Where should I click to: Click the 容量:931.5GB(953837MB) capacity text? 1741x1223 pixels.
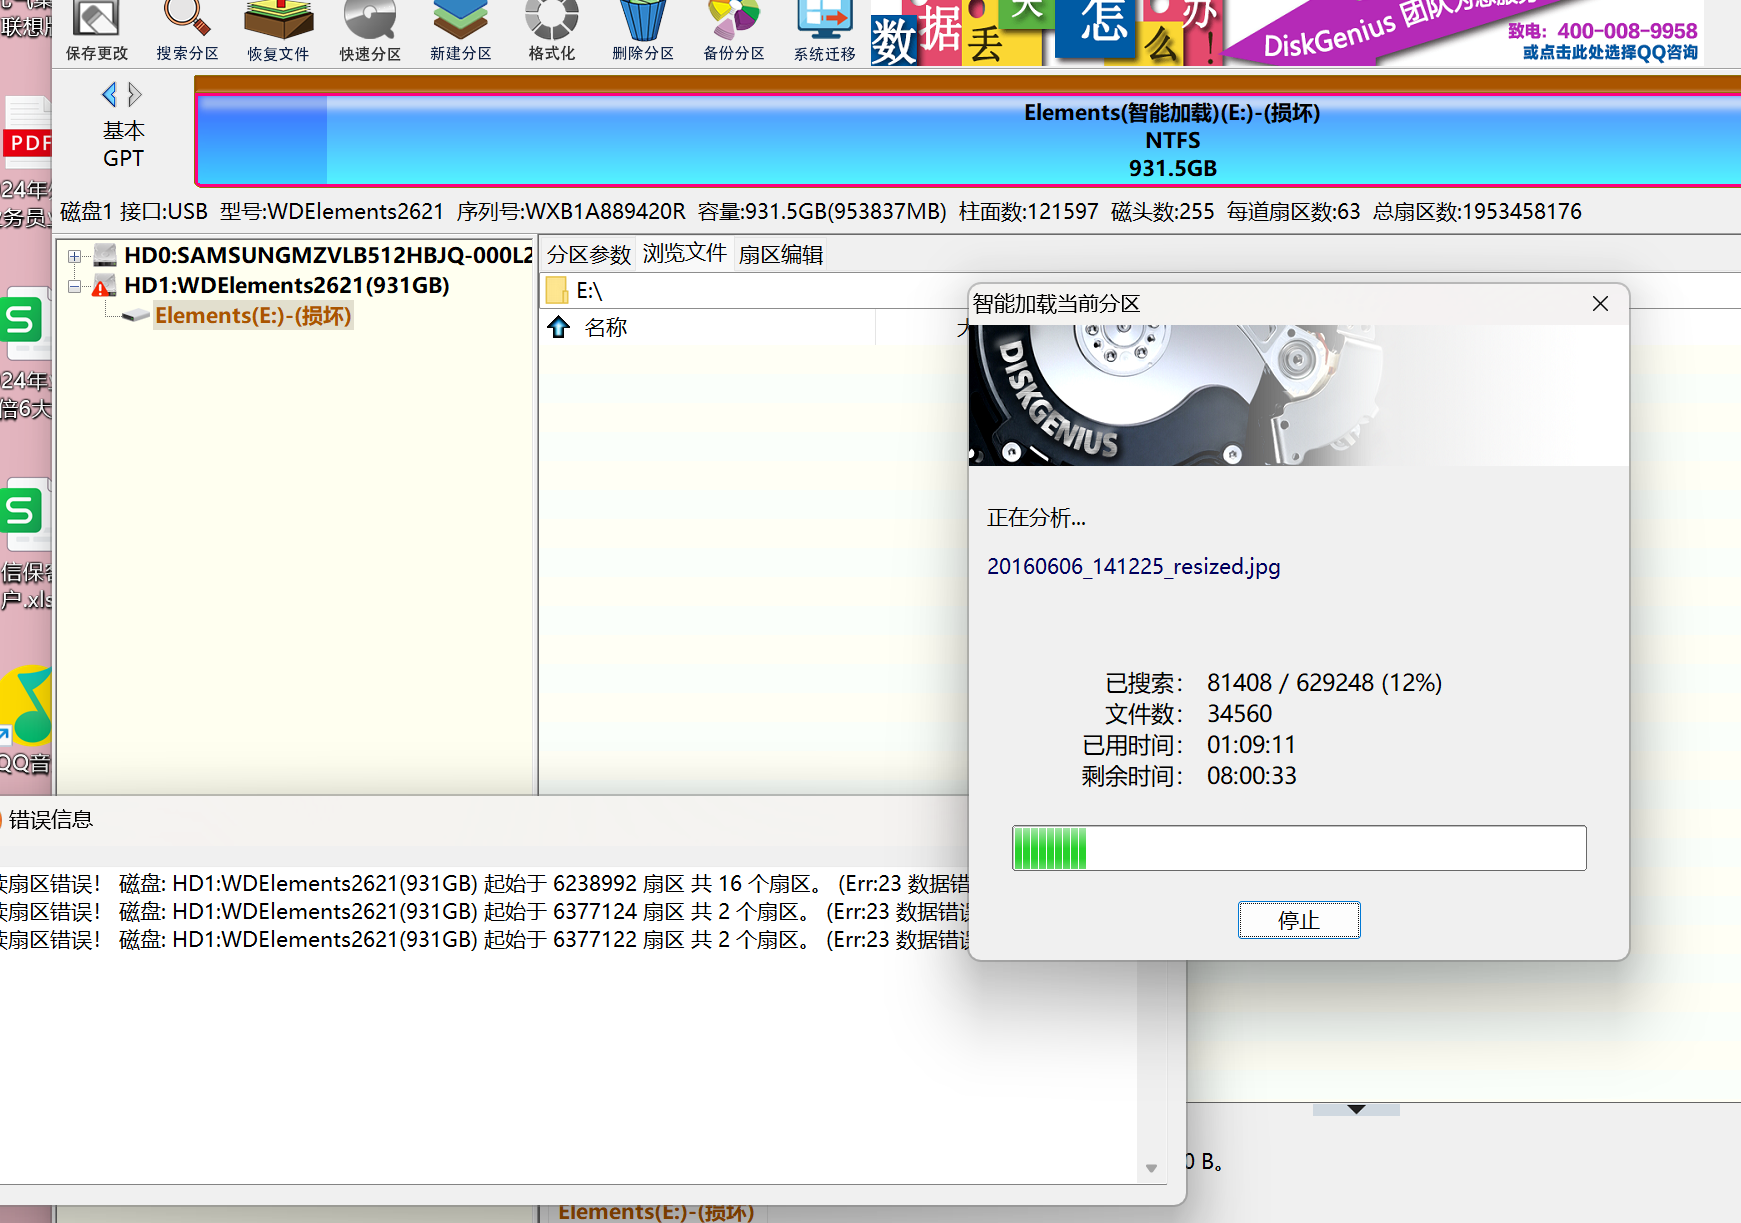(x=822, y=212)
